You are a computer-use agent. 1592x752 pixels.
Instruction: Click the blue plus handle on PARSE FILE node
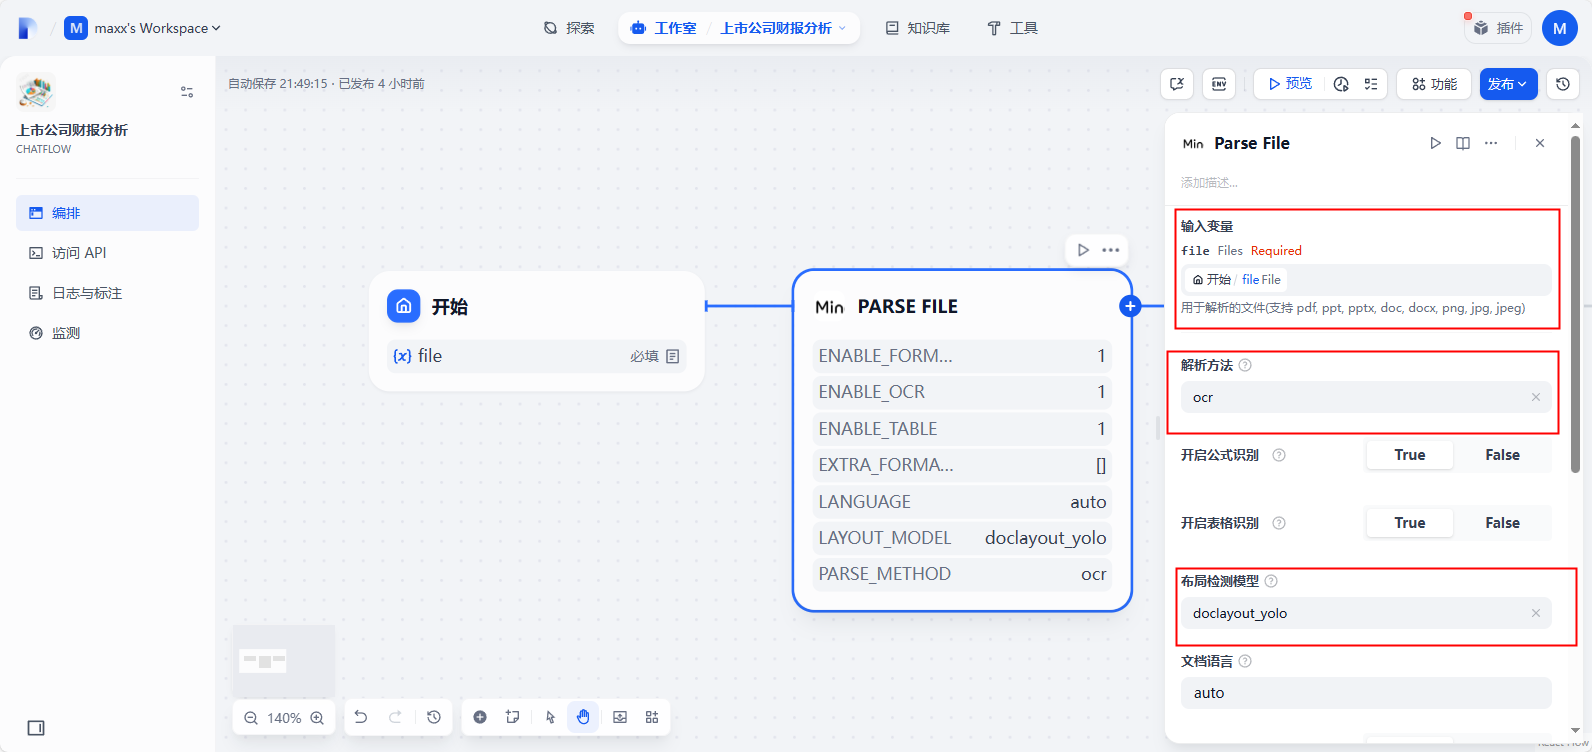(x=1130, y=306)
